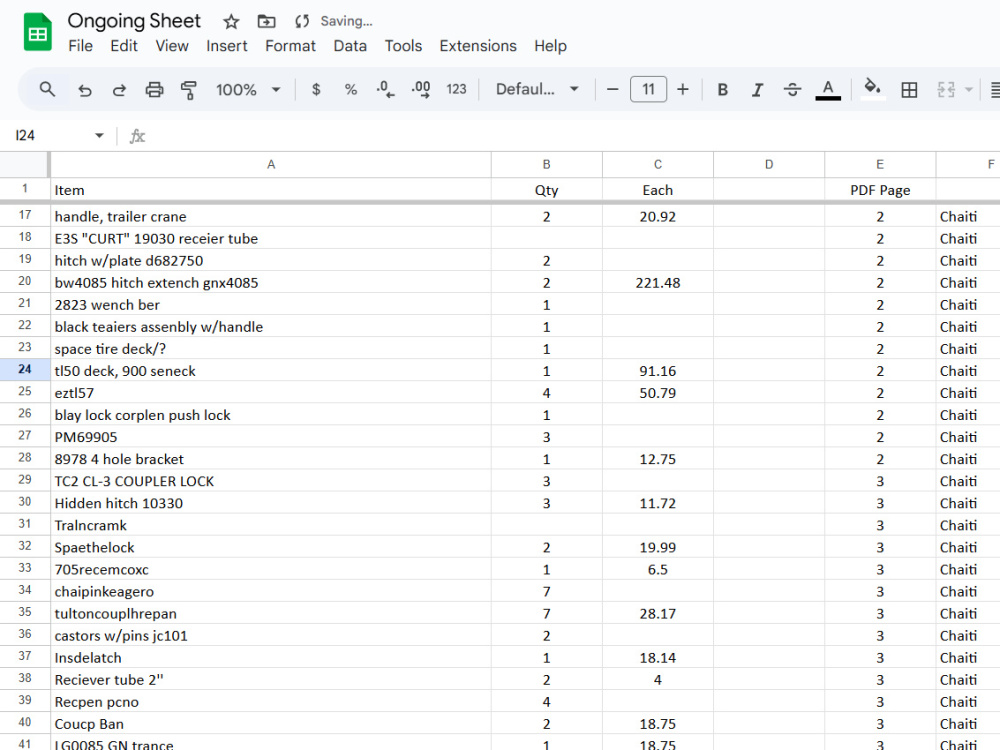
Task: Toggle strikethrough formatting
Action: point(792,89)
